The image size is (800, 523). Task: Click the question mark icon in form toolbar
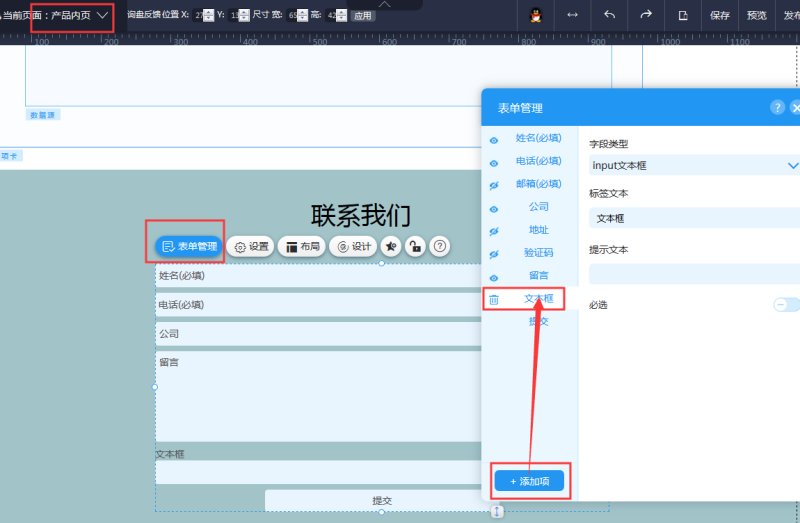439,246
